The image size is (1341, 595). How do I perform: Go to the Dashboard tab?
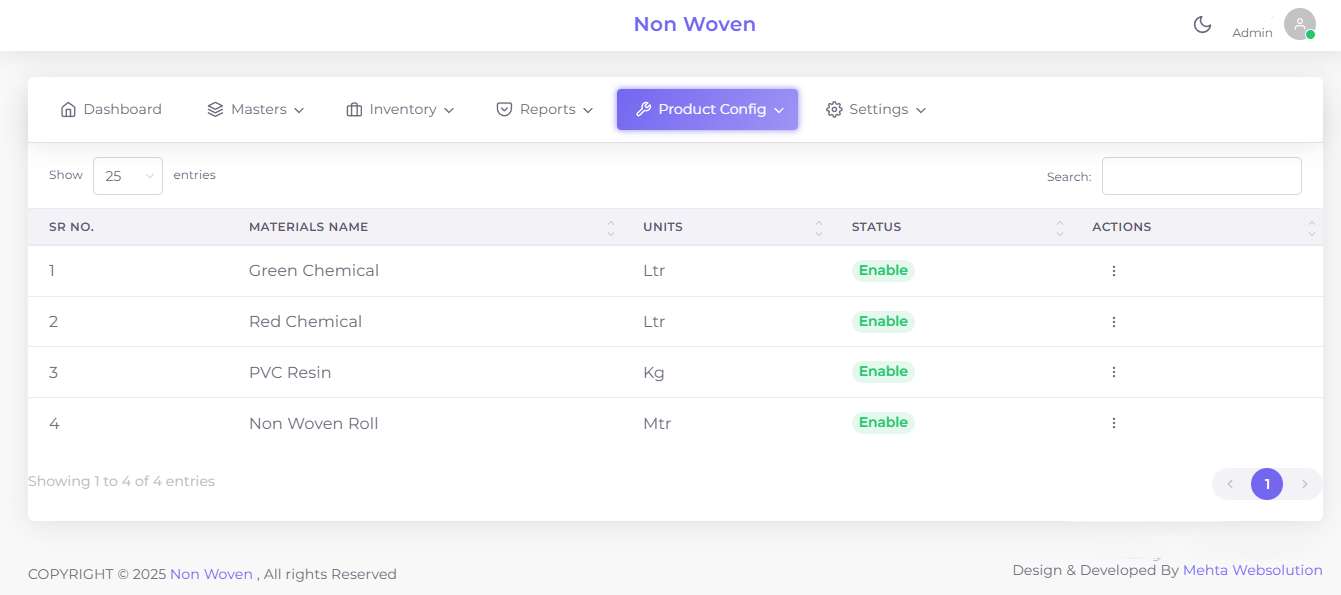point(111,110)
